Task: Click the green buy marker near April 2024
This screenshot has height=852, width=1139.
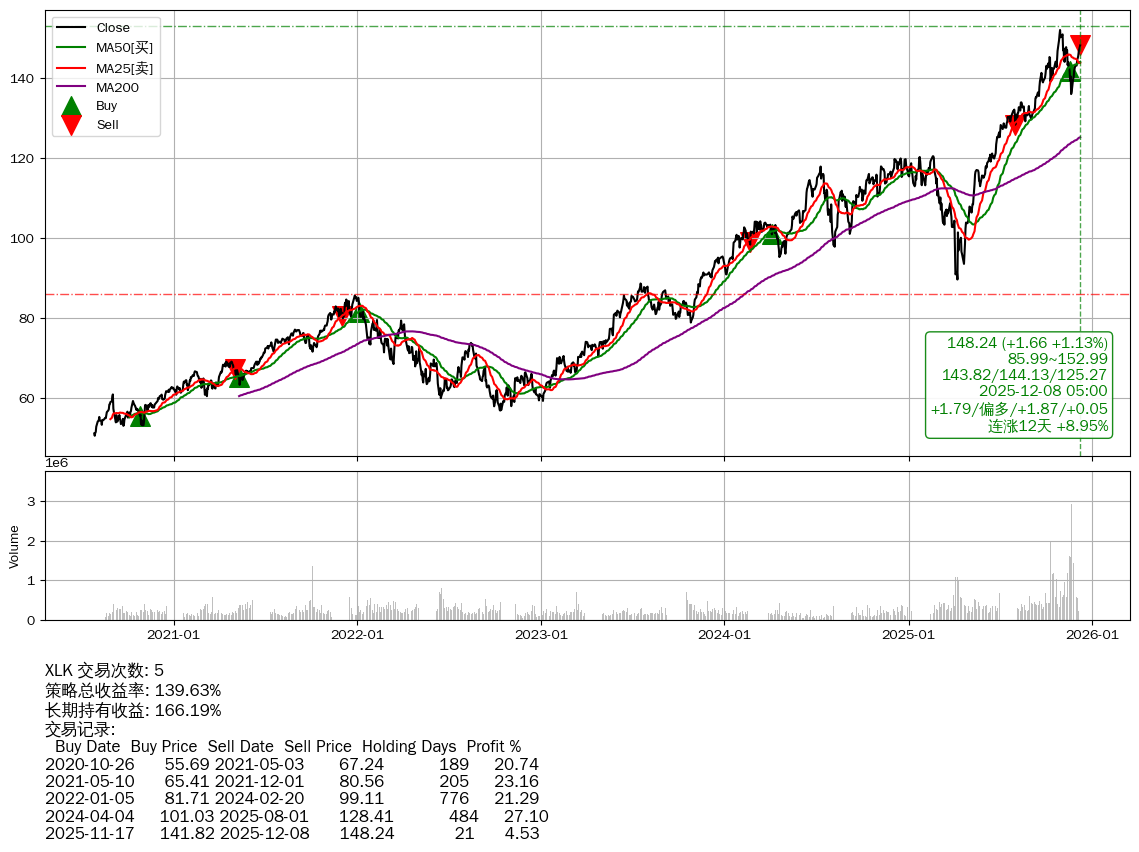Action: 771,235
